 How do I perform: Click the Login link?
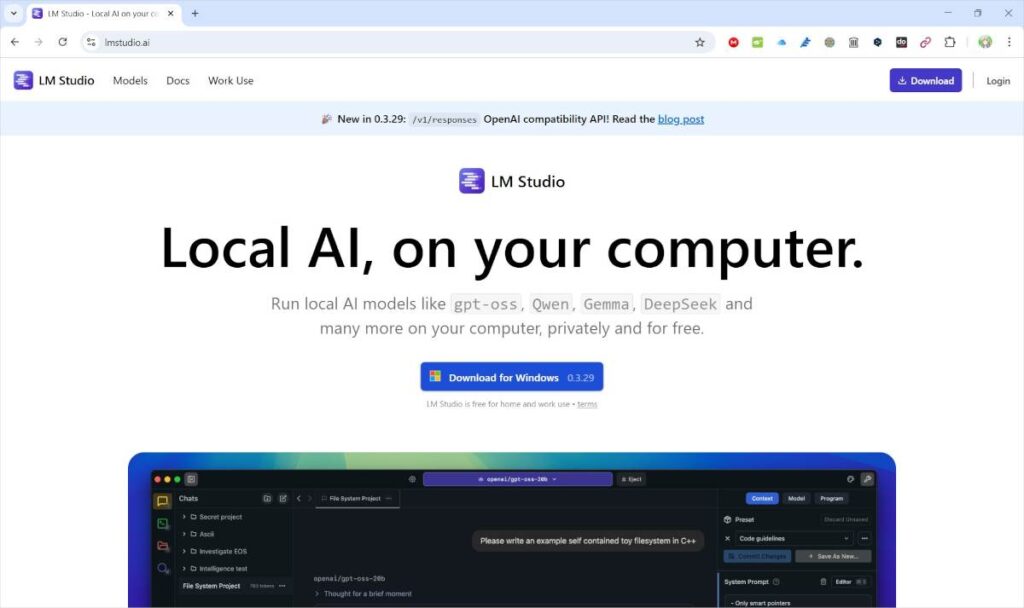click(x=998, y=81)
